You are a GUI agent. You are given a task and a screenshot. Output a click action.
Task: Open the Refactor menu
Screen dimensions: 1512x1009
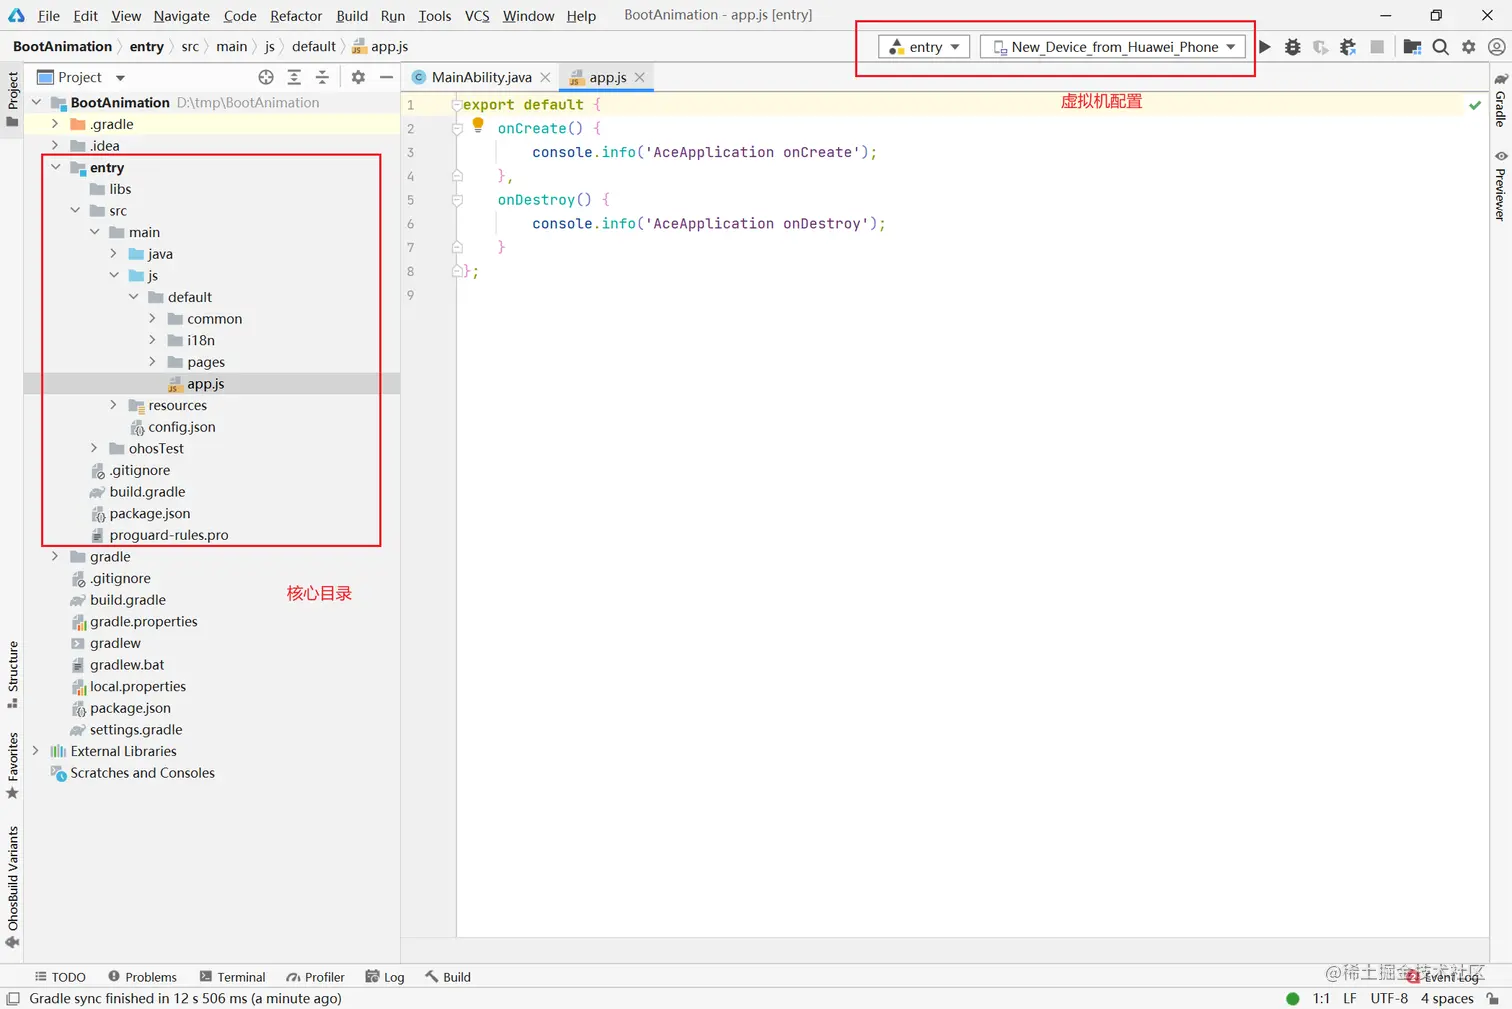click(296, 16)
